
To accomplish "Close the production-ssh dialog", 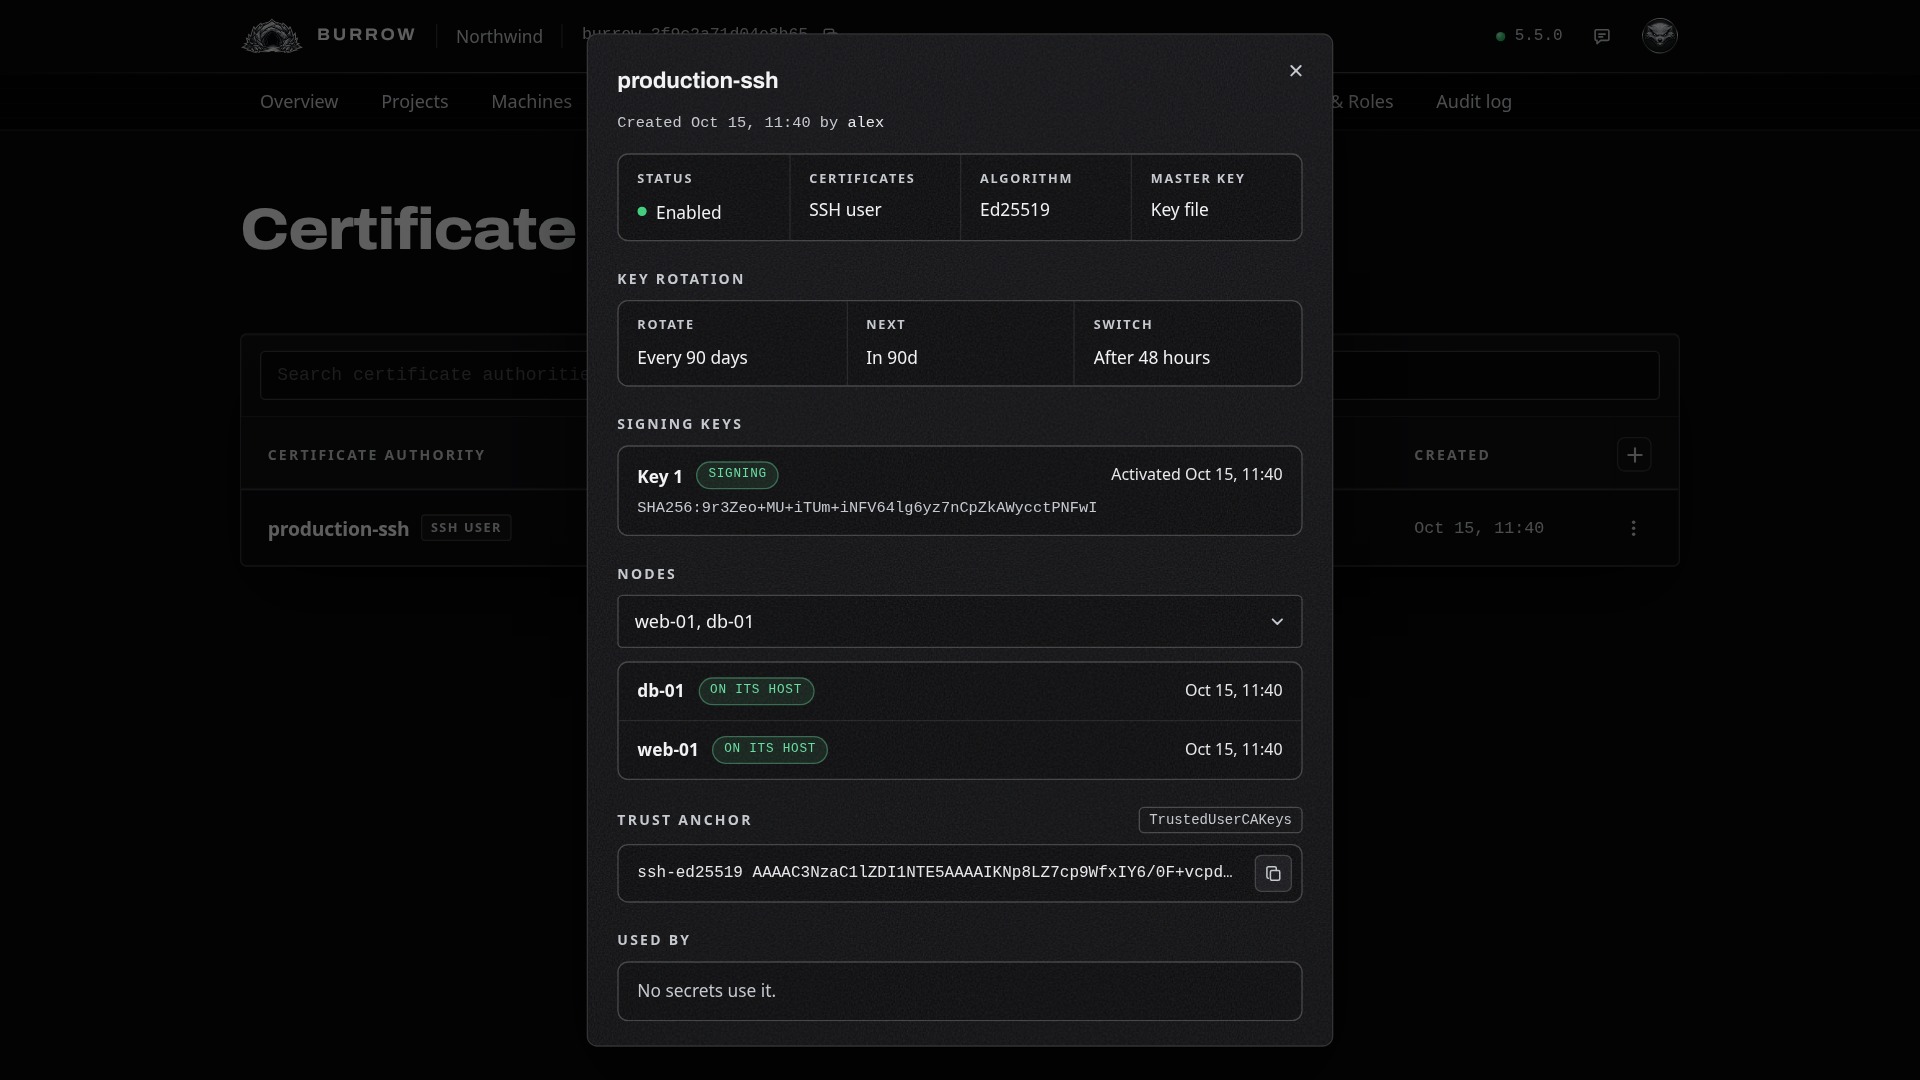I will pyautogui.click(x=1295, y=71).
